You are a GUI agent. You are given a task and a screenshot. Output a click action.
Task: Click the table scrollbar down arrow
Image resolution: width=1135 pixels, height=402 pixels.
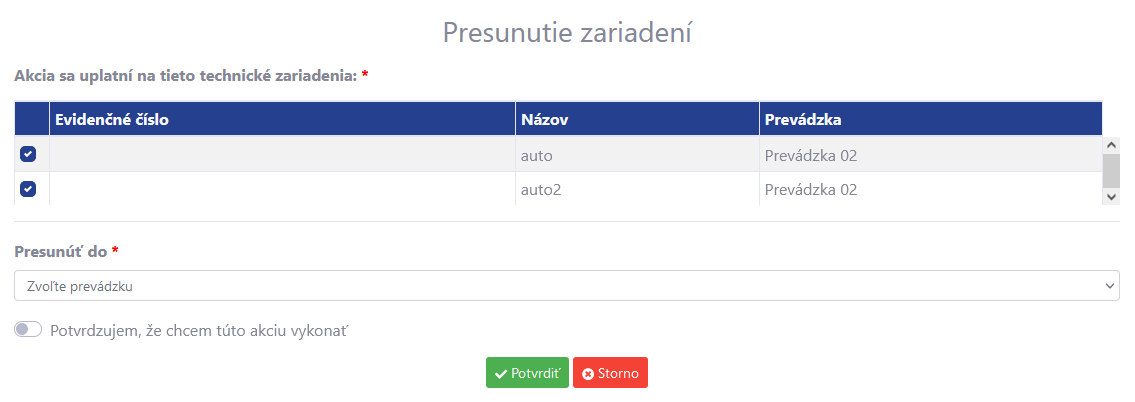coord(1111,196)
